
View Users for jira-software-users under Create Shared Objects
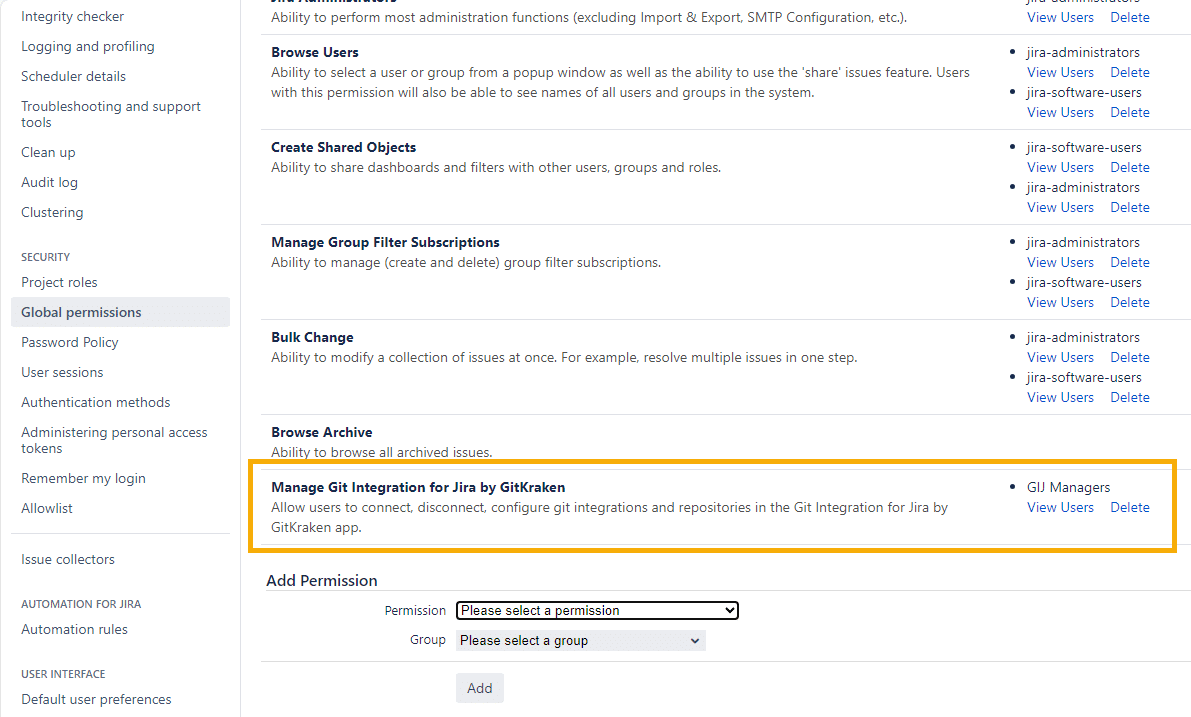click(1060, 167)
